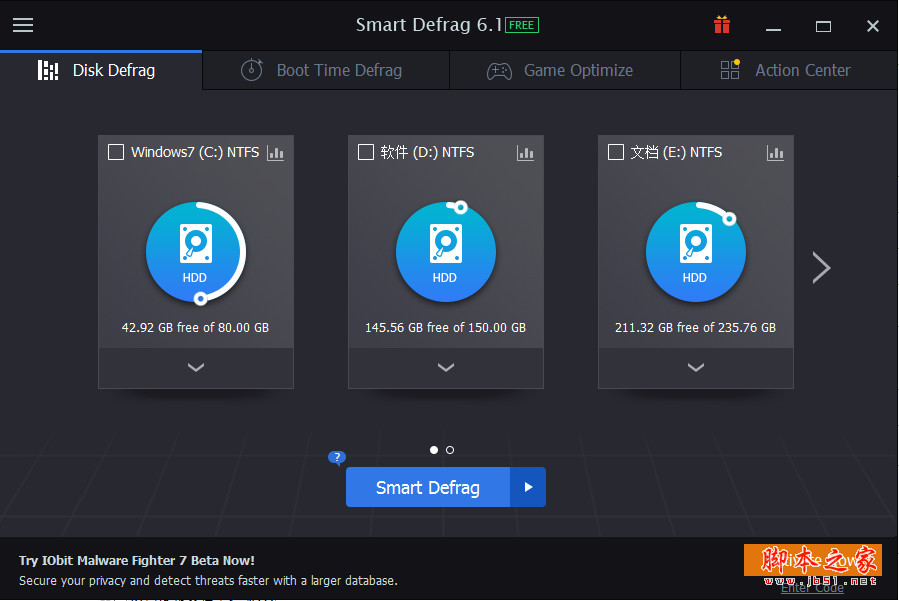Click the HDD icon of 软件 (D:)
This screenshot has height=601, width=899.
pyautogui.click(x=445, y=252)
